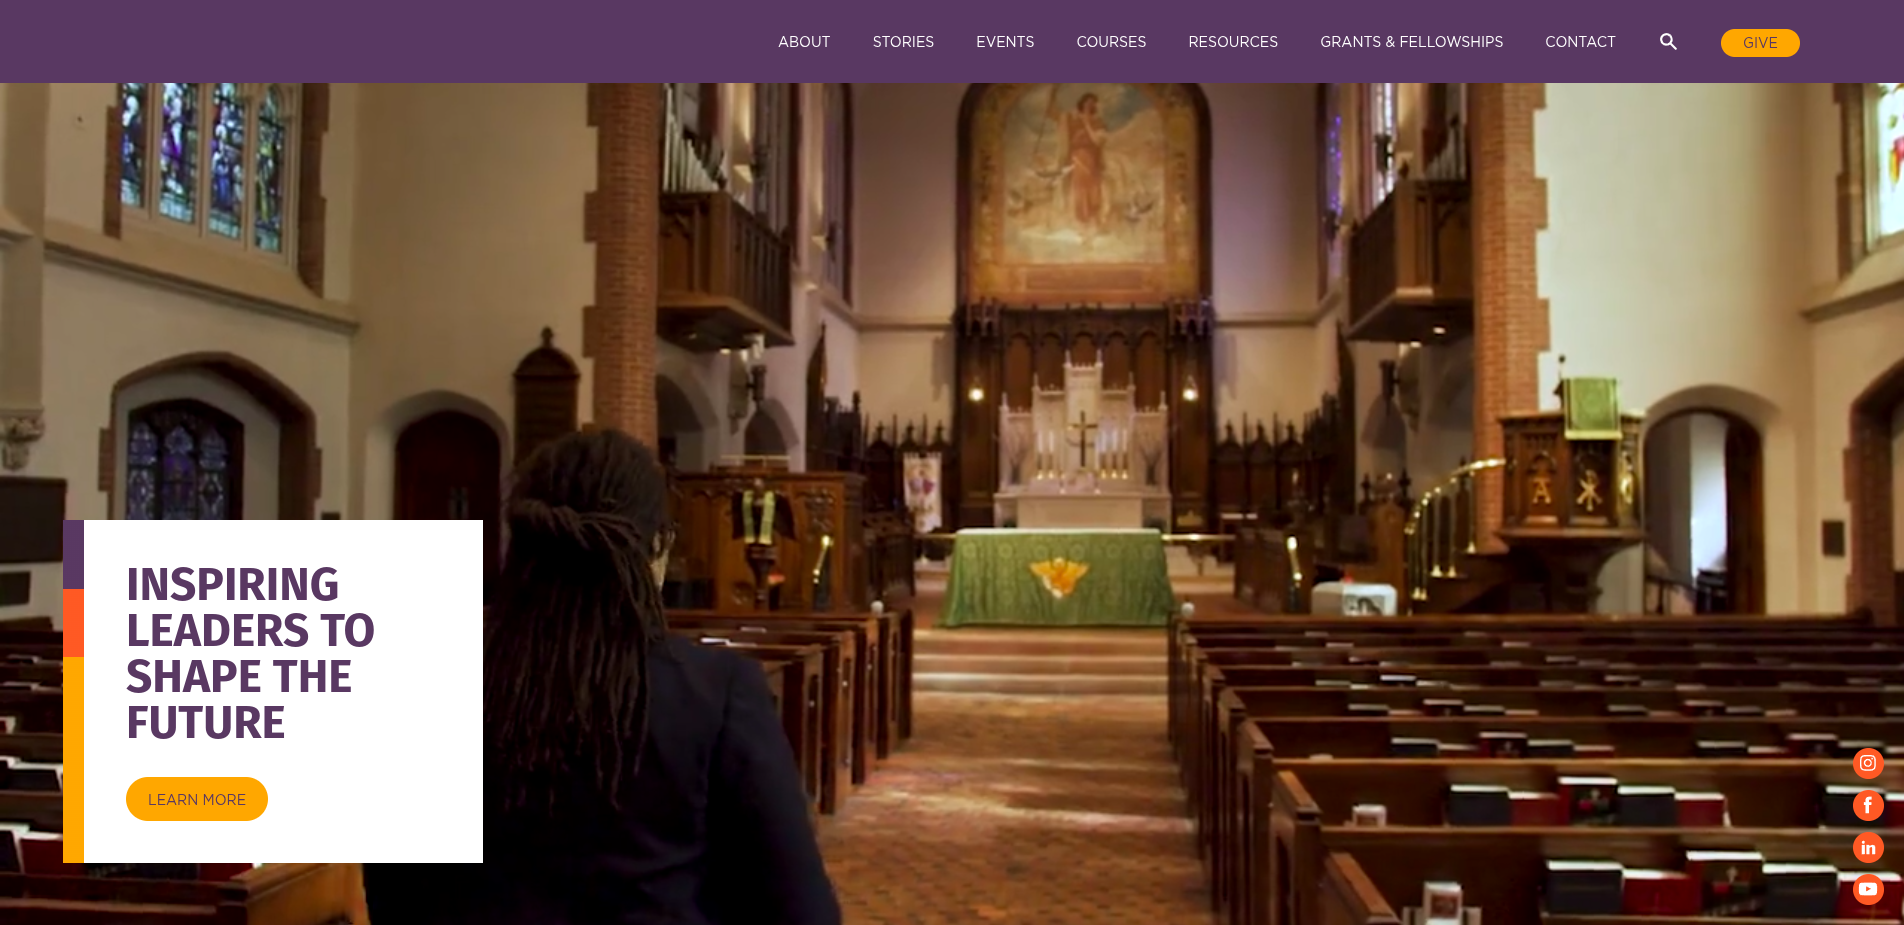Image resolution: width=1904 pixels, height=925 pixels.
Task: Open the STORIES menu item
Action: click(903, 41)
